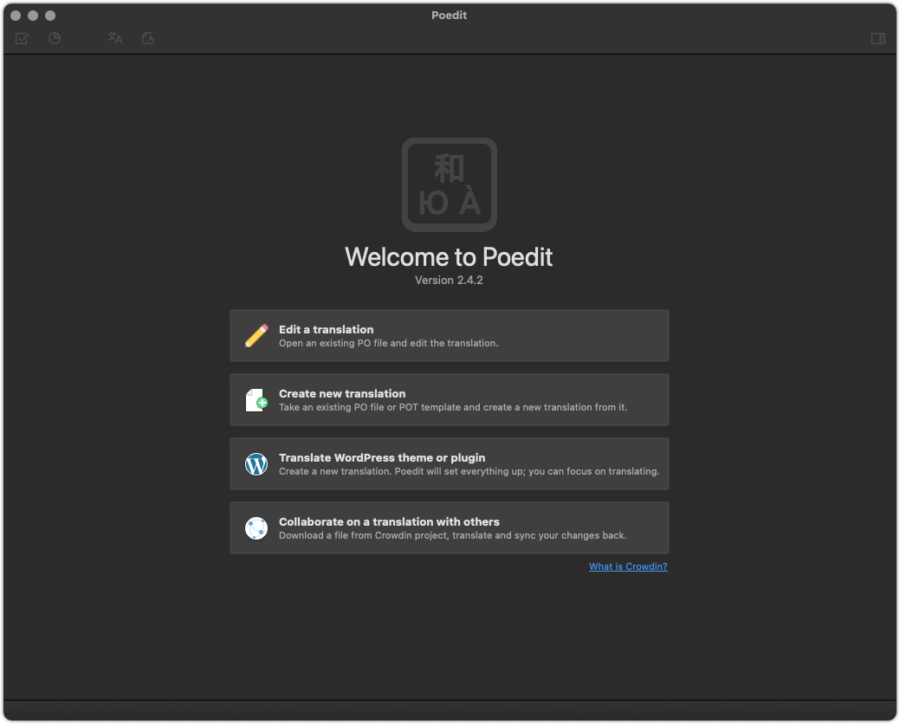Click the new document plus icon

(x=257, y=400)
